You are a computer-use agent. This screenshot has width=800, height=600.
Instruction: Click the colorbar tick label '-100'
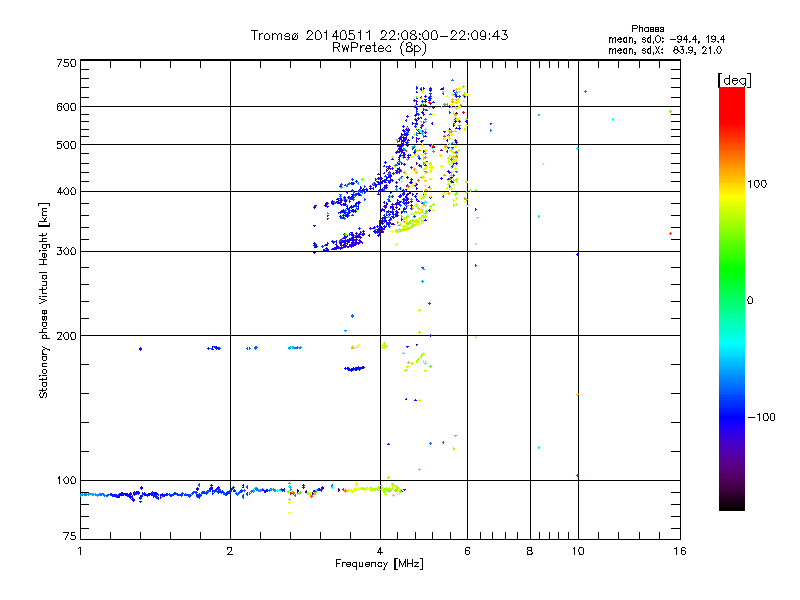761,417
